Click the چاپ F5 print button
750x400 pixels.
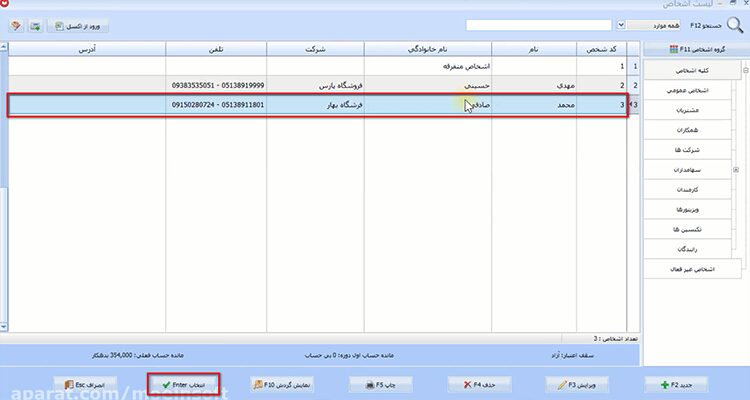pyautogui.click(x=381, y=385)
